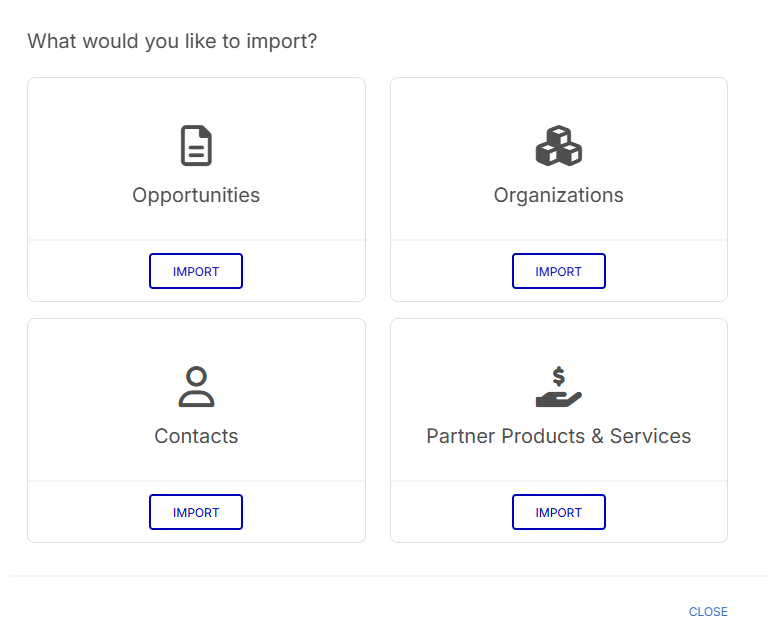
Task: Click the dollar sign above the hand
Action: point(558,376)
